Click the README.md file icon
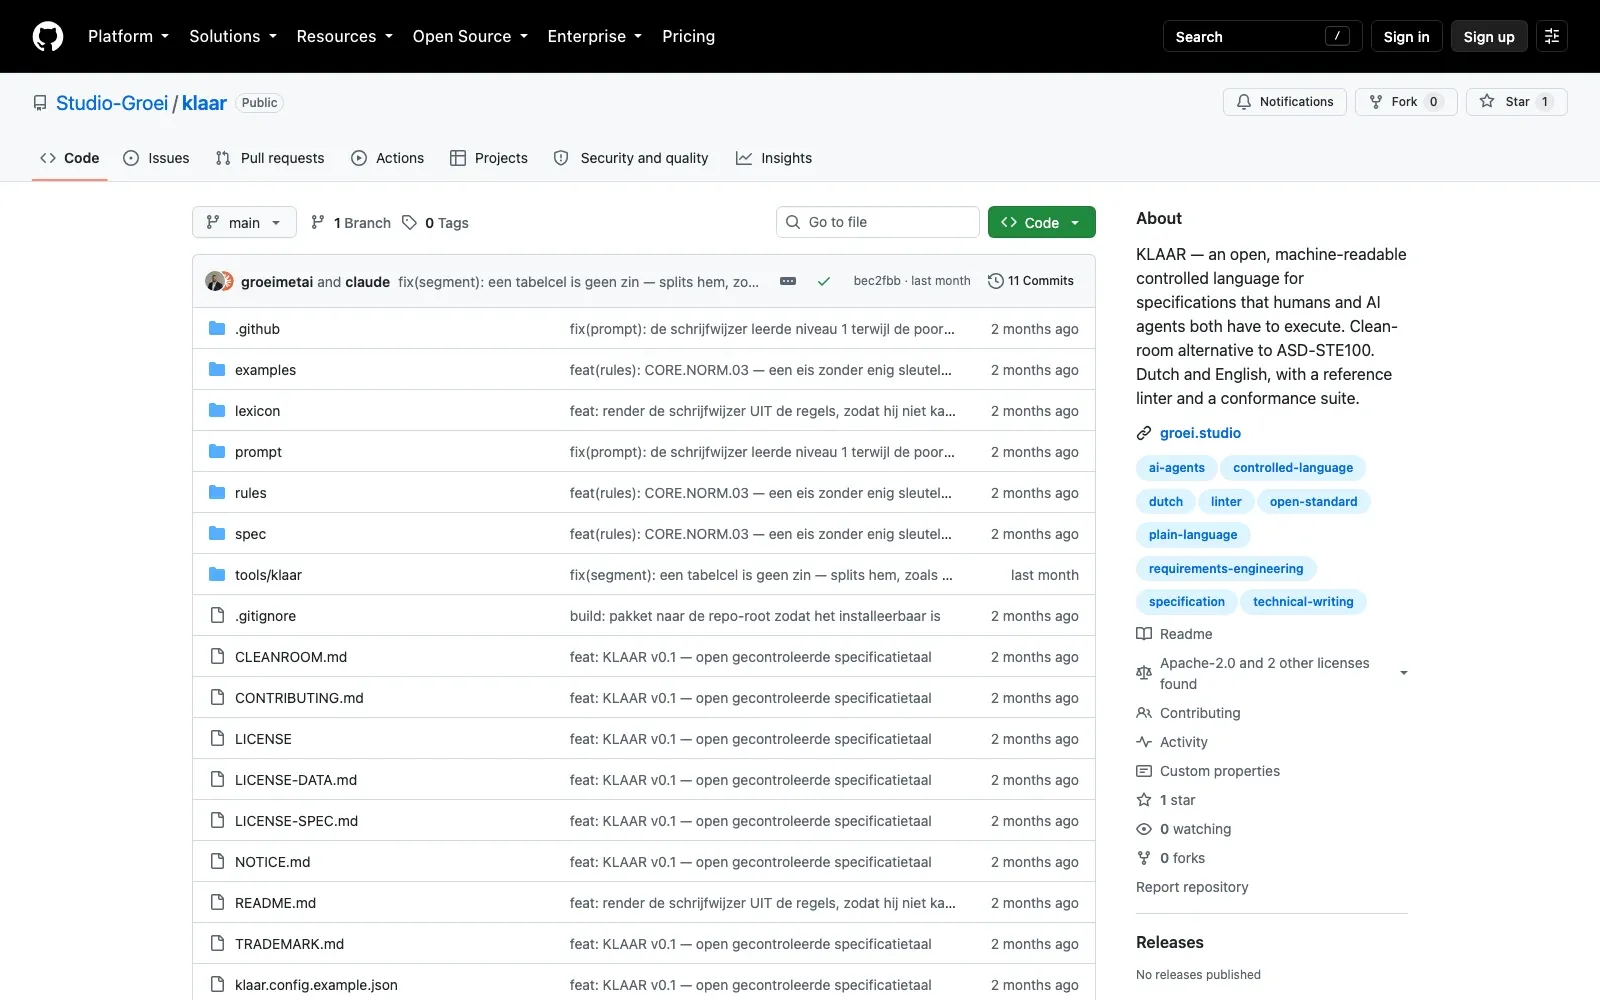The height and width of the screenshot is (1000, 1600). [x=217, y=903]
